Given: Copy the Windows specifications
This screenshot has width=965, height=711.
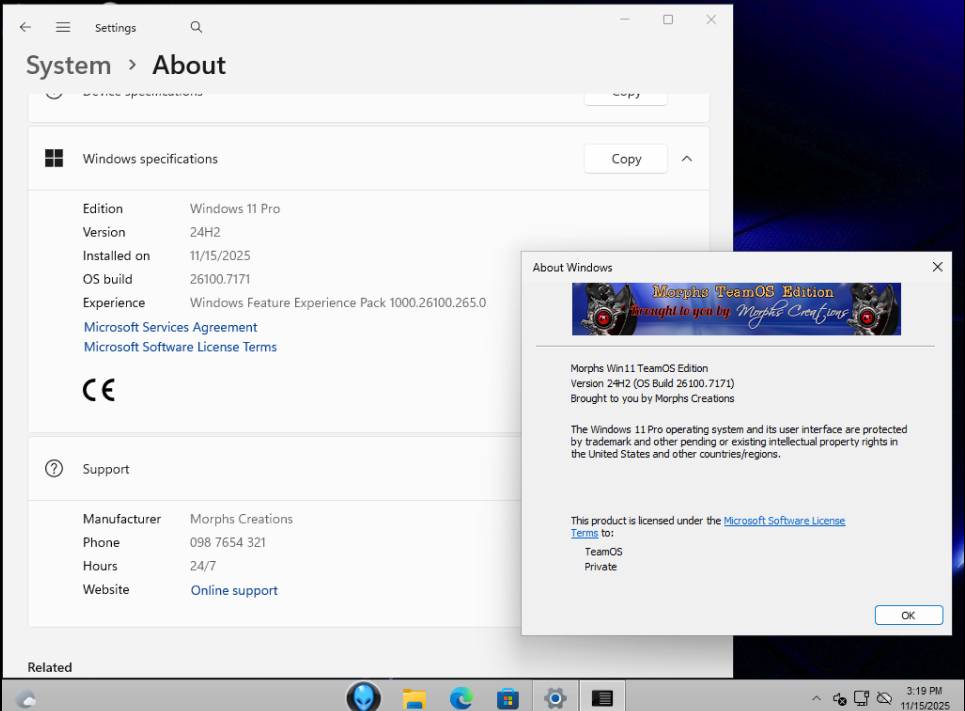Looking at the screenshot, I should [626, 159].
